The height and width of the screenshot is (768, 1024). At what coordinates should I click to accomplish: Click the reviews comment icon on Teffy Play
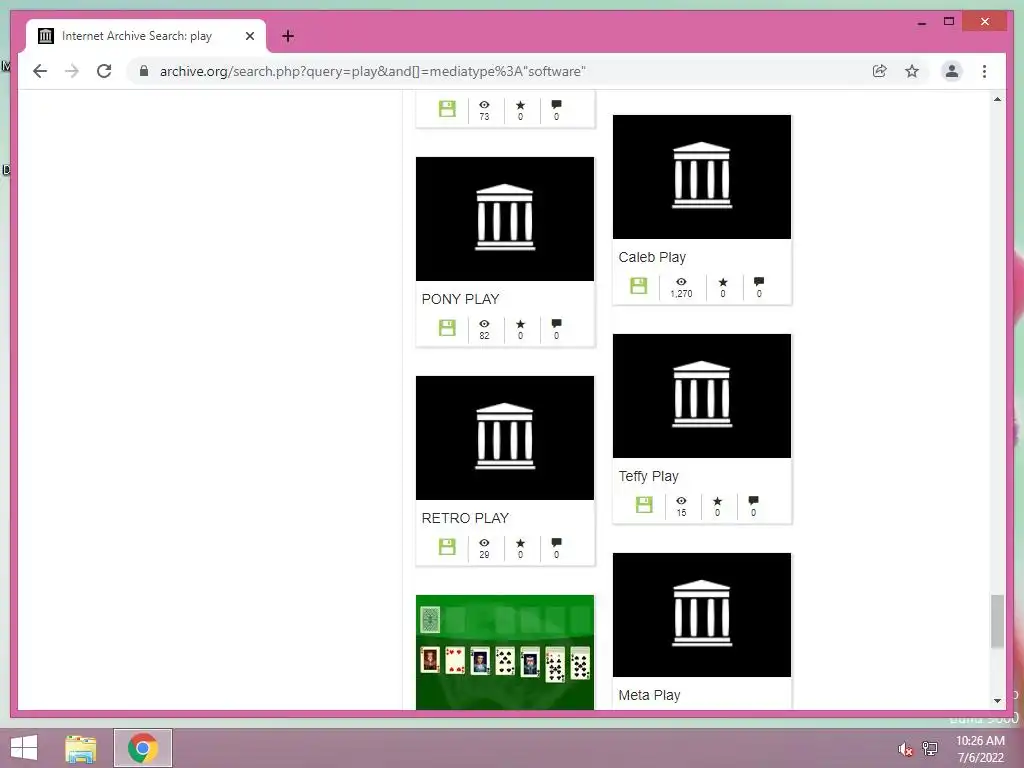tap(754, 500)
